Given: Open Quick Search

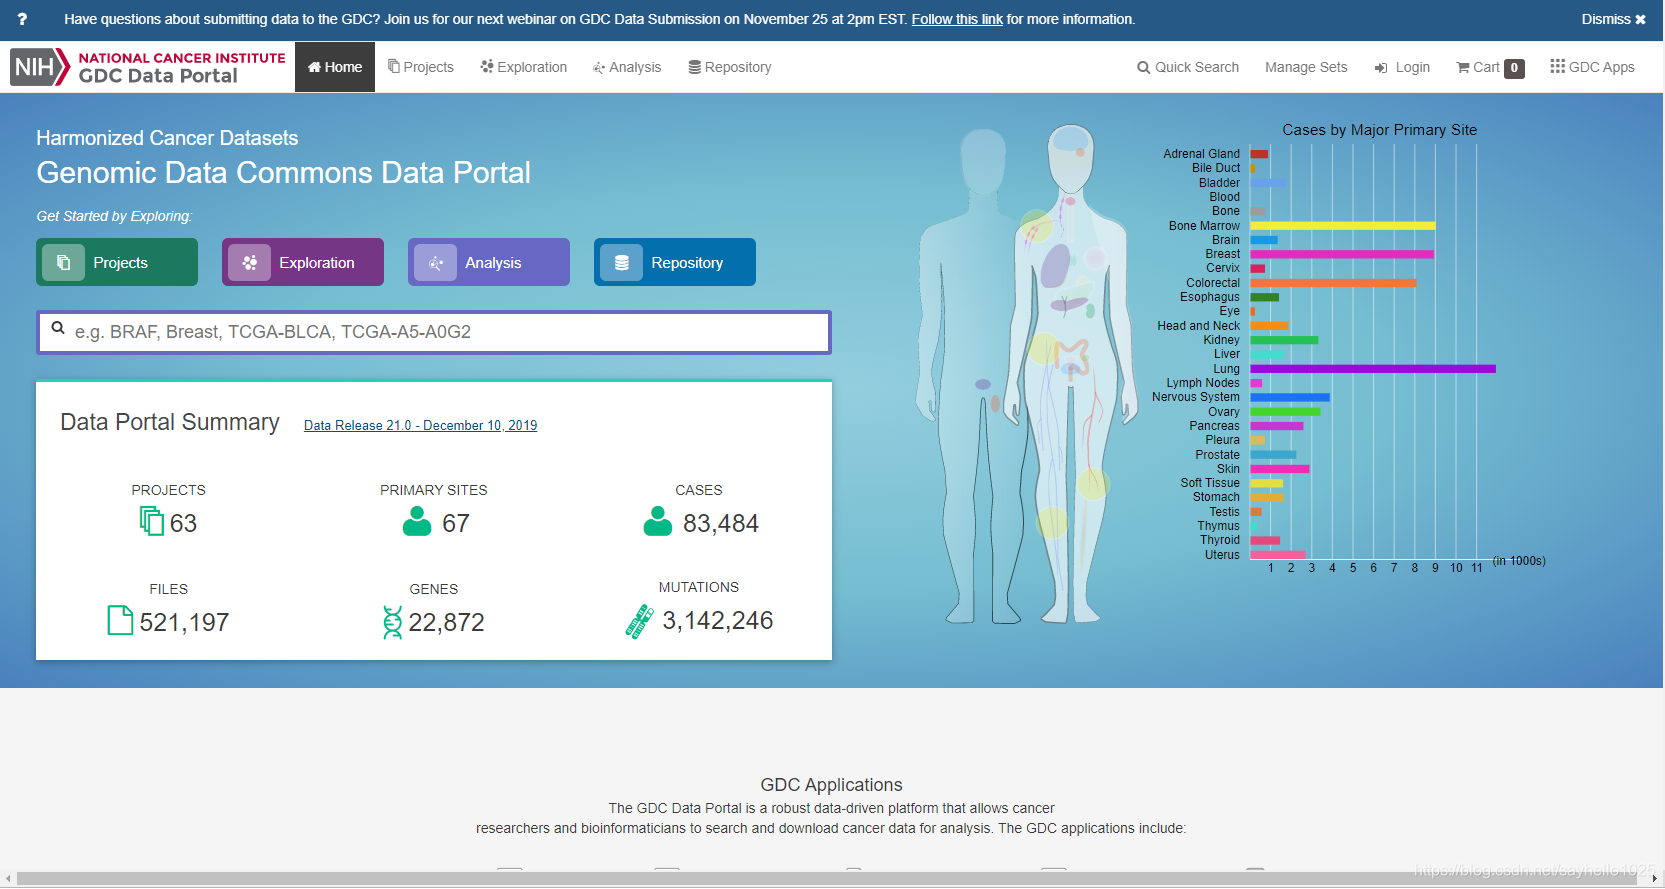Looking at the screenshot, I should tap(1188, 67).
